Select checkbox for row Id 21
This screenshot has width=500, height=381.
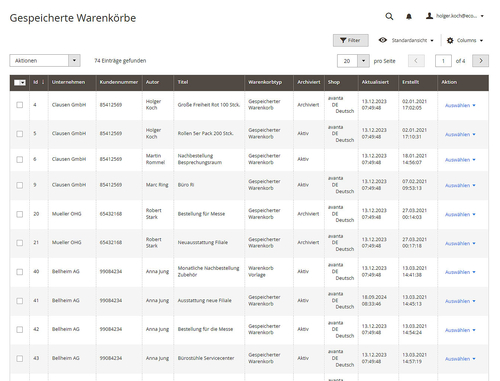pos(20,243)
